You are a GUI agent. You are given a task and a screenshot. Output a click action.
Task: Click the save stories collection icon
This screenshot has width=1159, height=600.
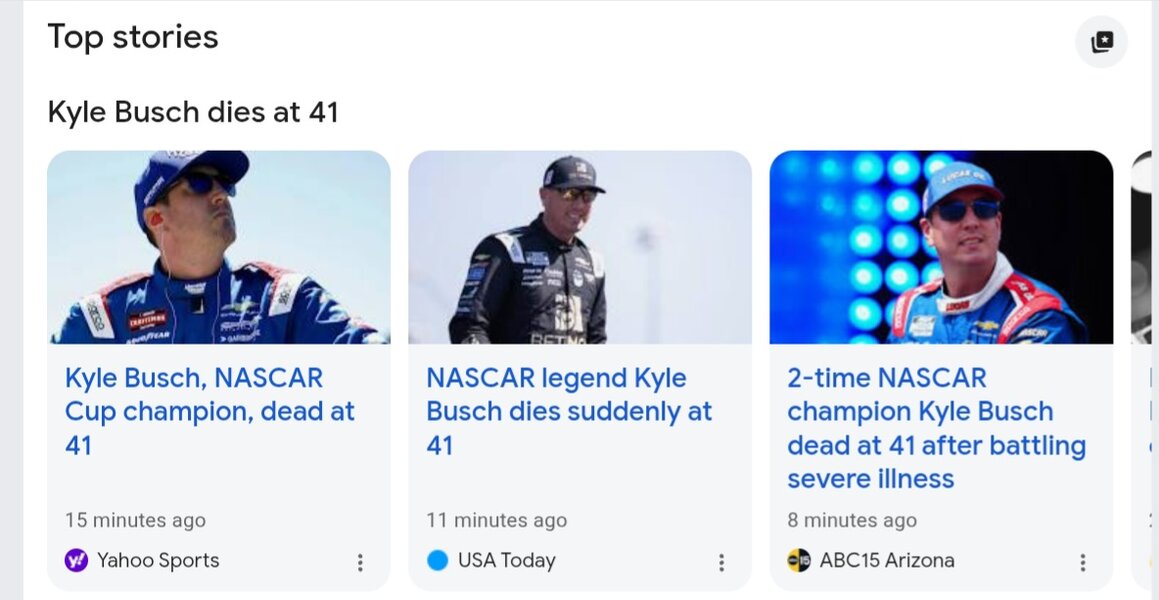click(x=1101, y=41)
